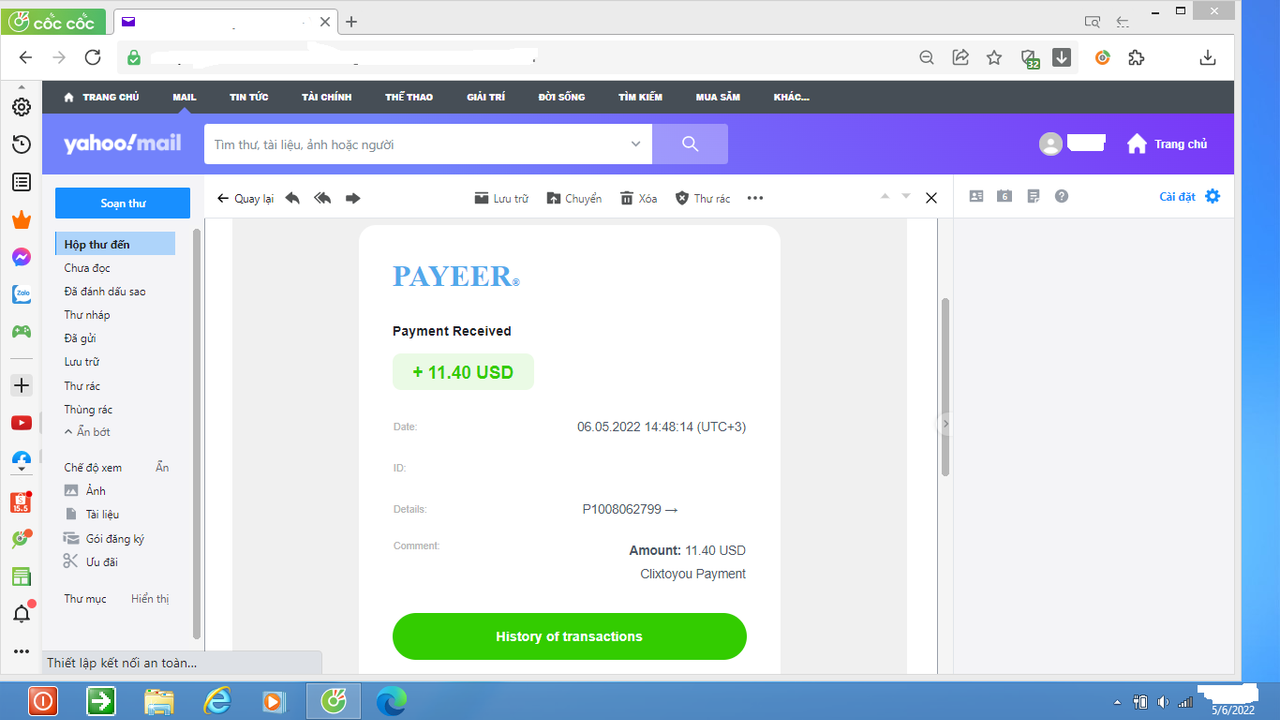This screenshot has width=1280, height=720.
Task: Go to Trang chủ home link
Action: (x=1167, y=144)
